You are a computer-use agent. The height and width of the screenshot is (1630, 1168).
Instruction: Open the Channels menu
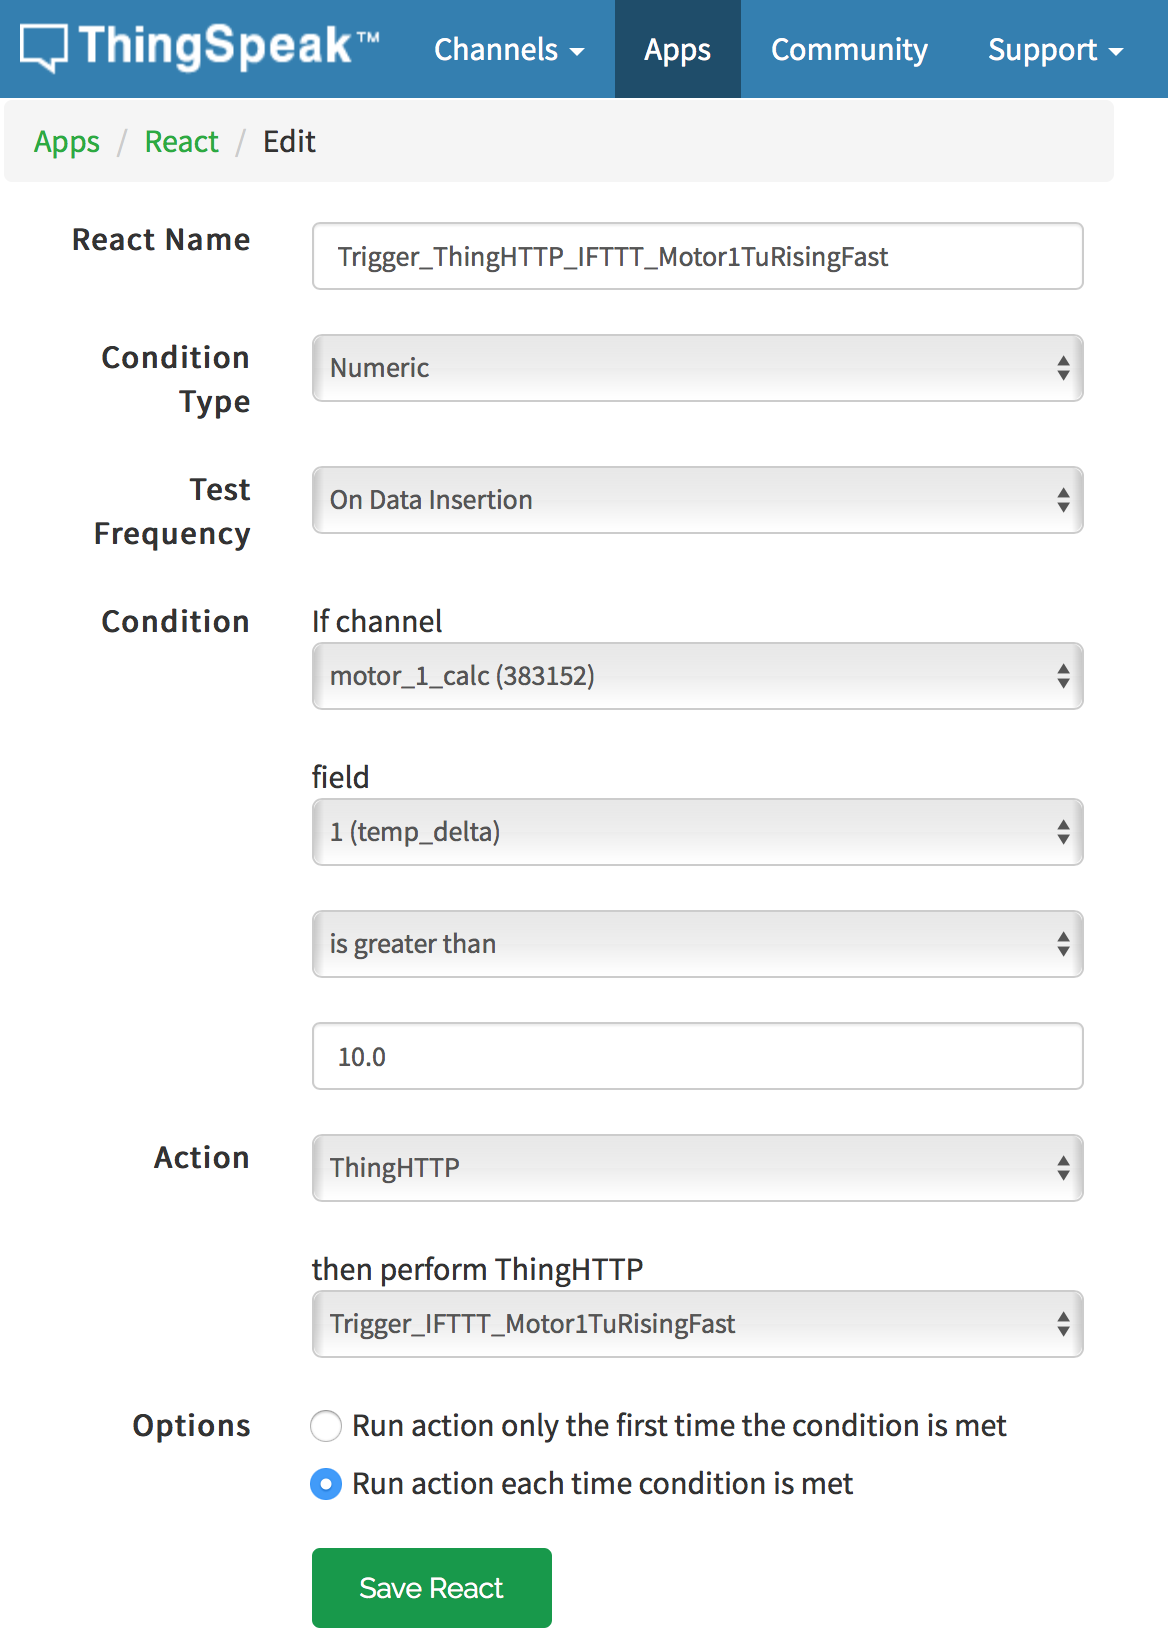(x=508, y=50)
